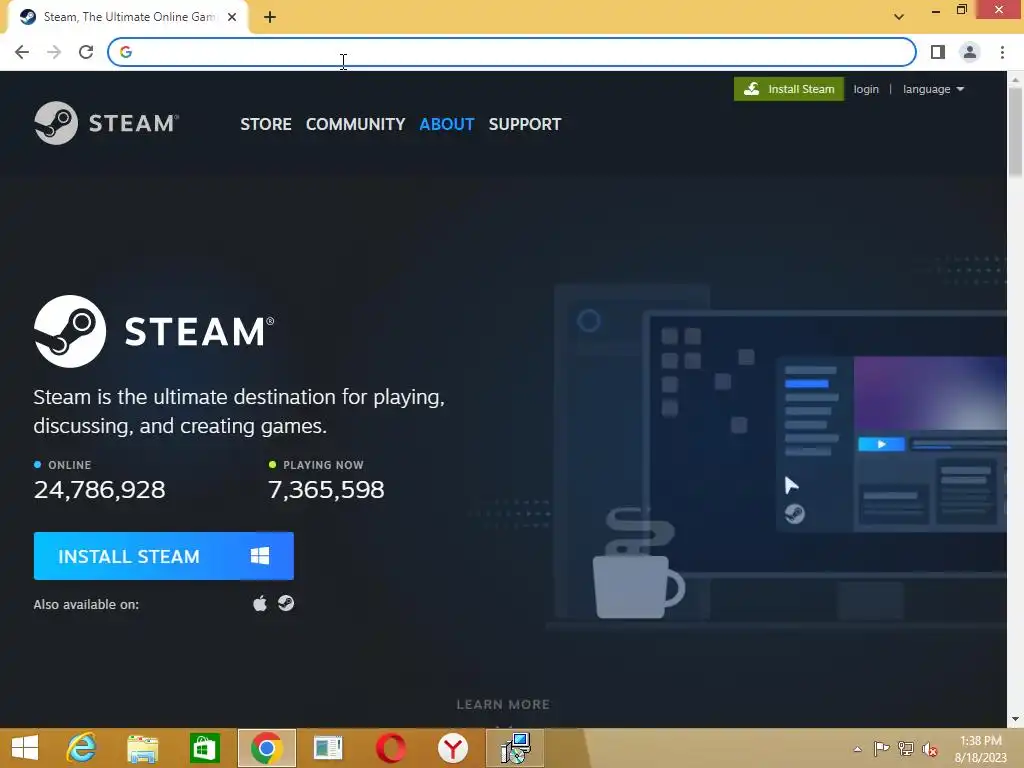Focus the browser address bar
1024x768 pixels.
click(x=512, y=52)
